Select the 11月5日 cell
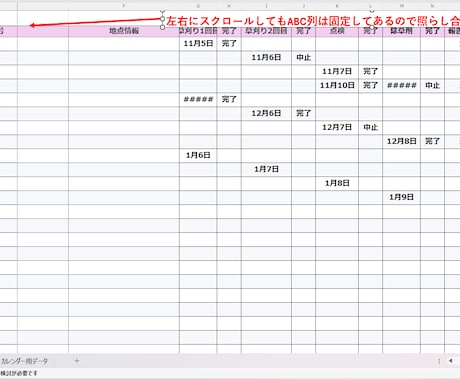Image resolution: width=460 pixels, height=380 pixels. point(198,44)
